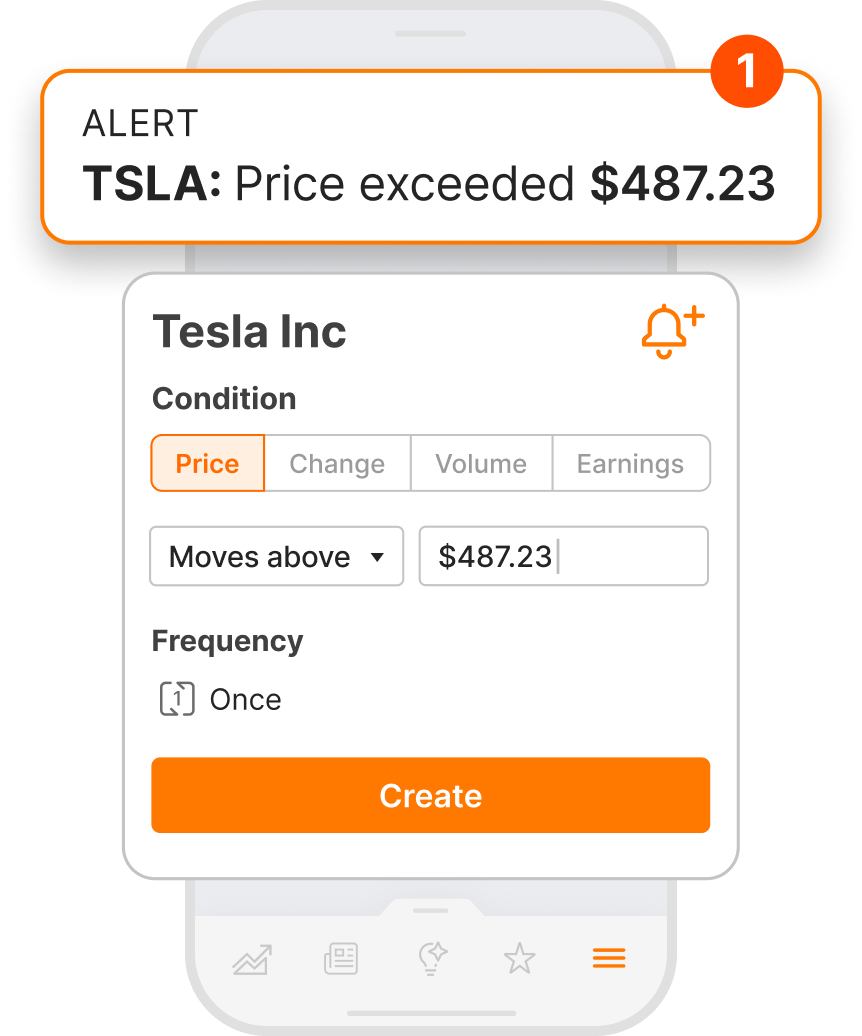Open the TSLA price alert notification
The width and height of the screenshot is (862, 1036).
(430, 157)
